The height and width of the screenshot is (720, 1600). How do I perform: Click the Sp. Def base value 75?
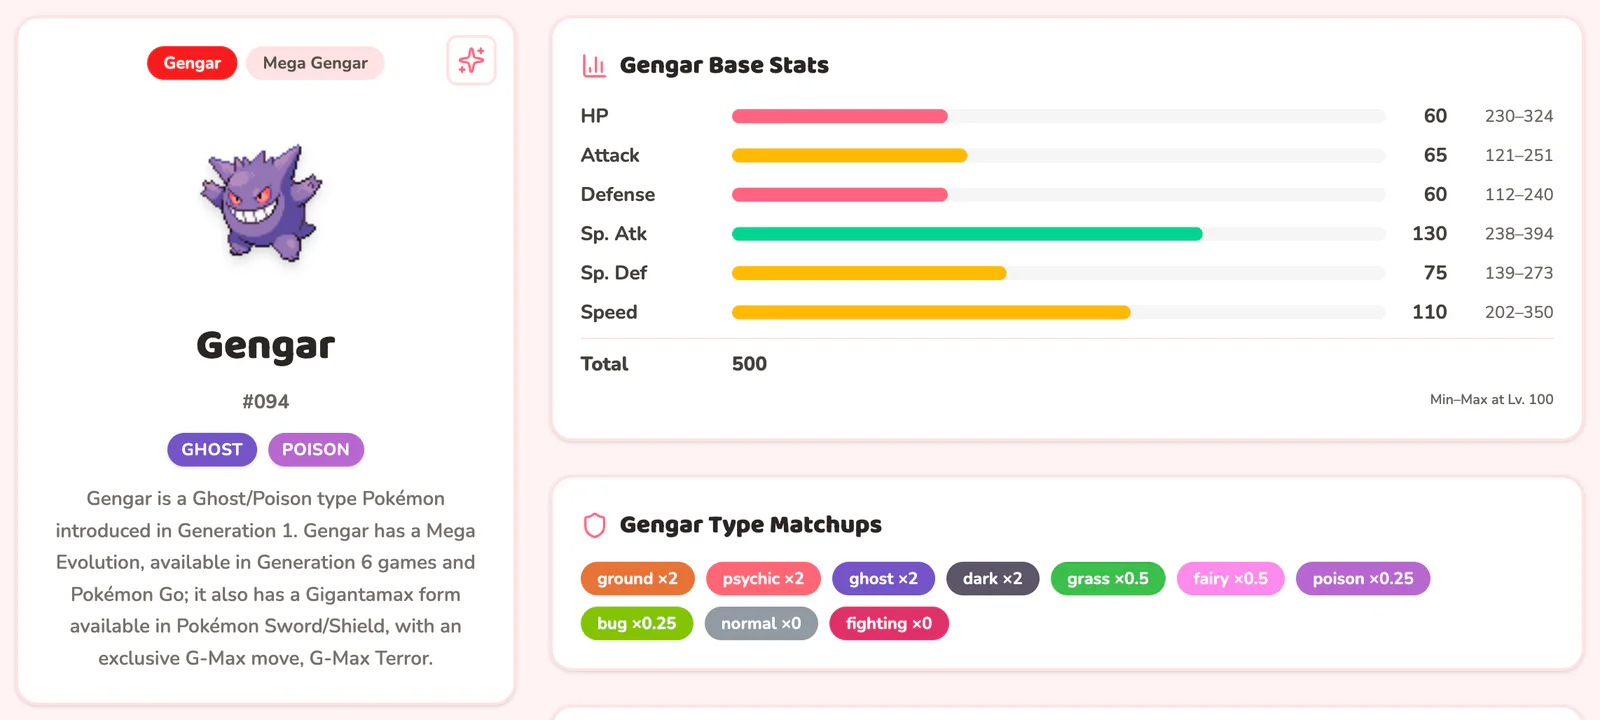coord(1435,273)
